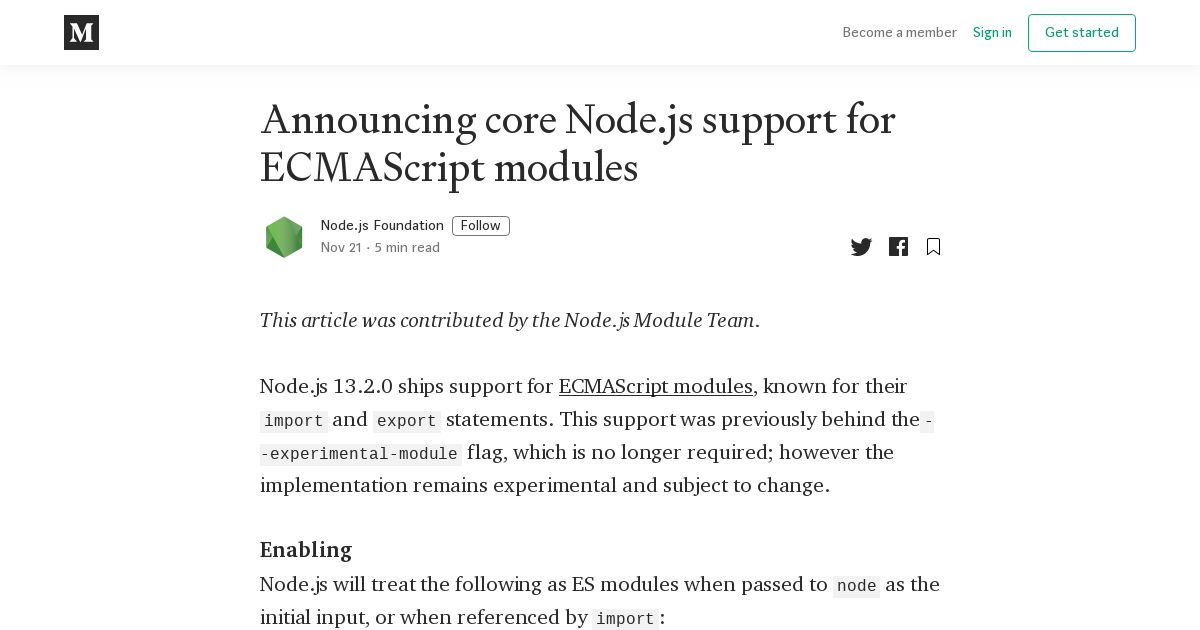1200x630 pixels.
Task: Open the Node.js Foundation author name
Action: pos(382,226)
